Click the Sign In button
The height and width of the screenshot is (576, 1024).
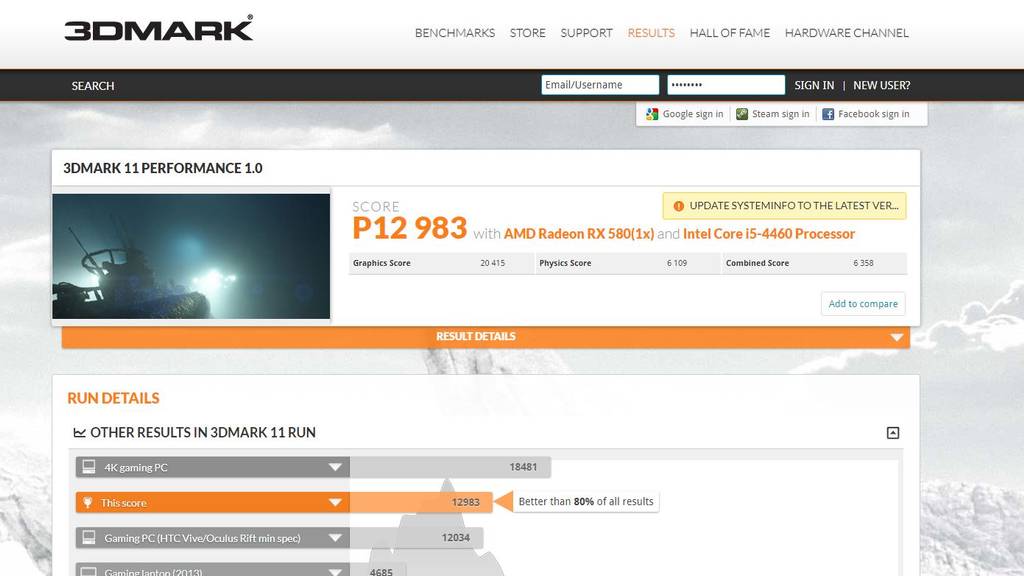click(814, 86)
